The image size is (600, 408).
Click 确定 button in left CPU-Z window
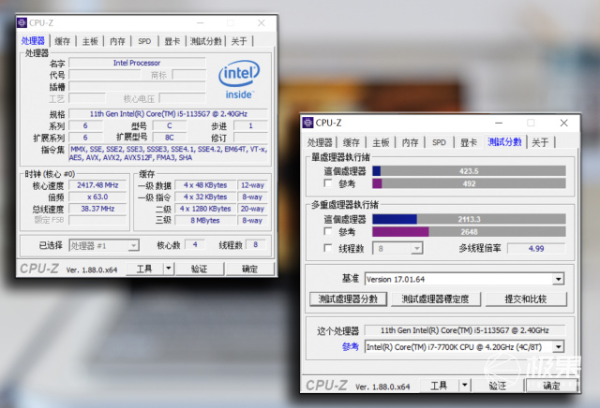pyautogui.click(x=250, y=269)
